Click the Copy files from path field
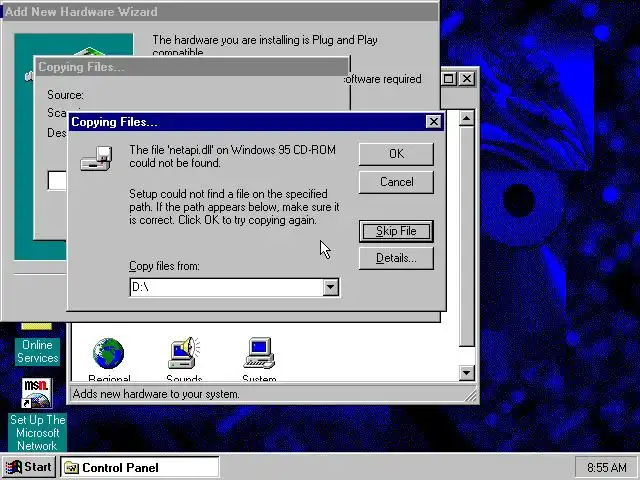This screenshot has height=480, width=640. 227,287
